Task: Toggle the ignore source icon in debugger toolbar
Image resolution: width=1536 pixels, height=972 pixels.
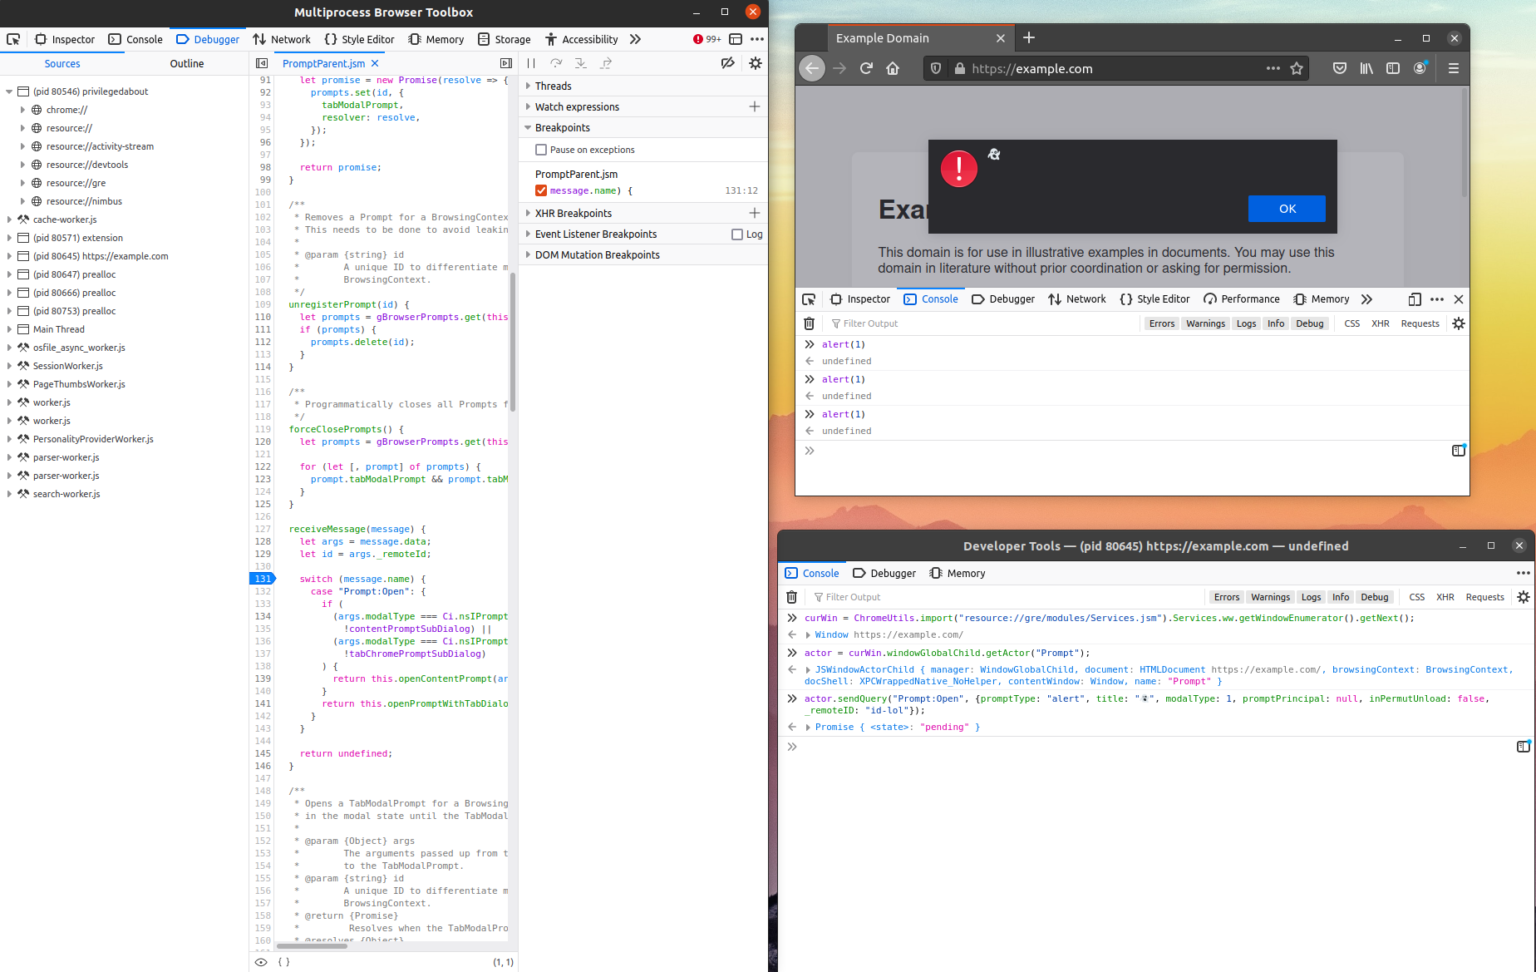Action: point(727,62)
